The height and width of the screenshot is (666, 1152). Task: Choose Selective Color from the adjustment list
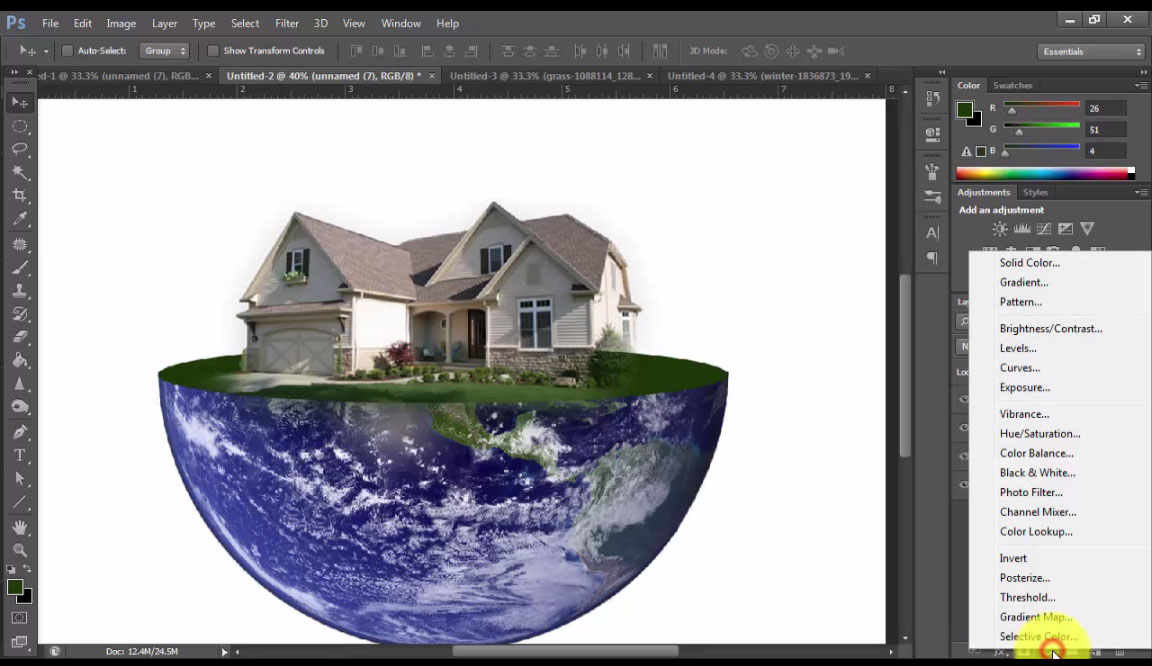point(1037,636)
